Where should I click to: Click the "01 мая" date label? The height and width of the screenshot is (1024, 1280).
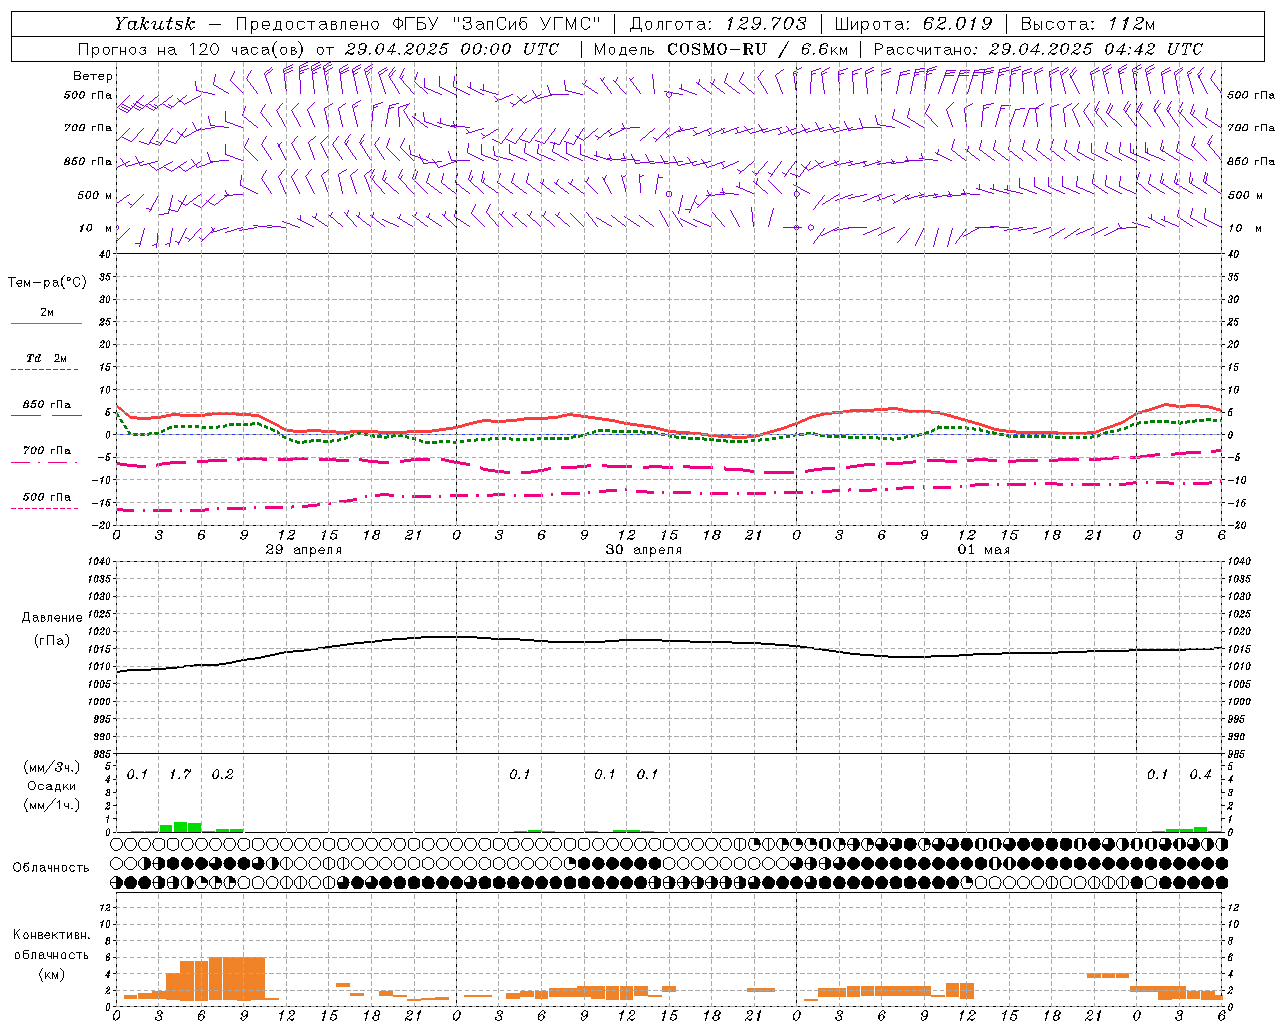tap(983, 550)
